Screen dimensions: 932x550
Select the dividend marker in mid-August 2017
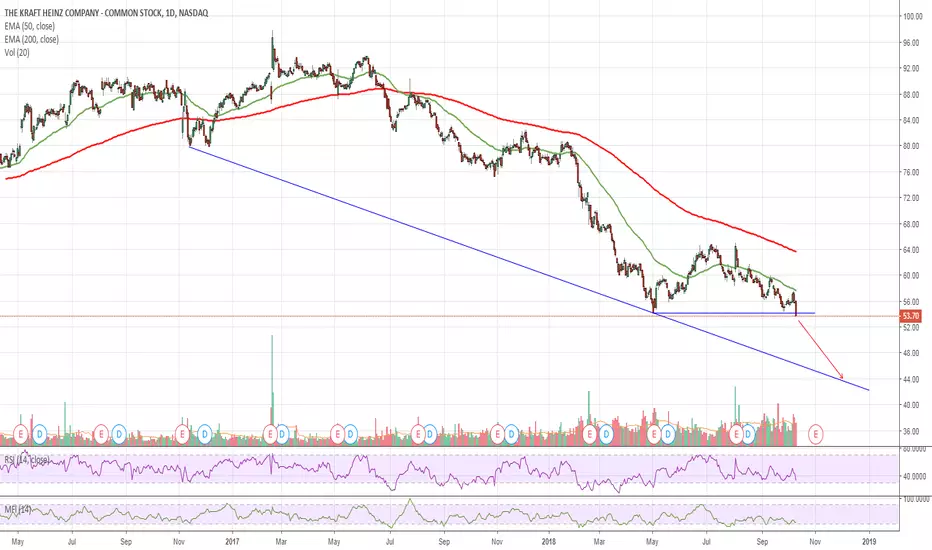(x=430, y=434)
